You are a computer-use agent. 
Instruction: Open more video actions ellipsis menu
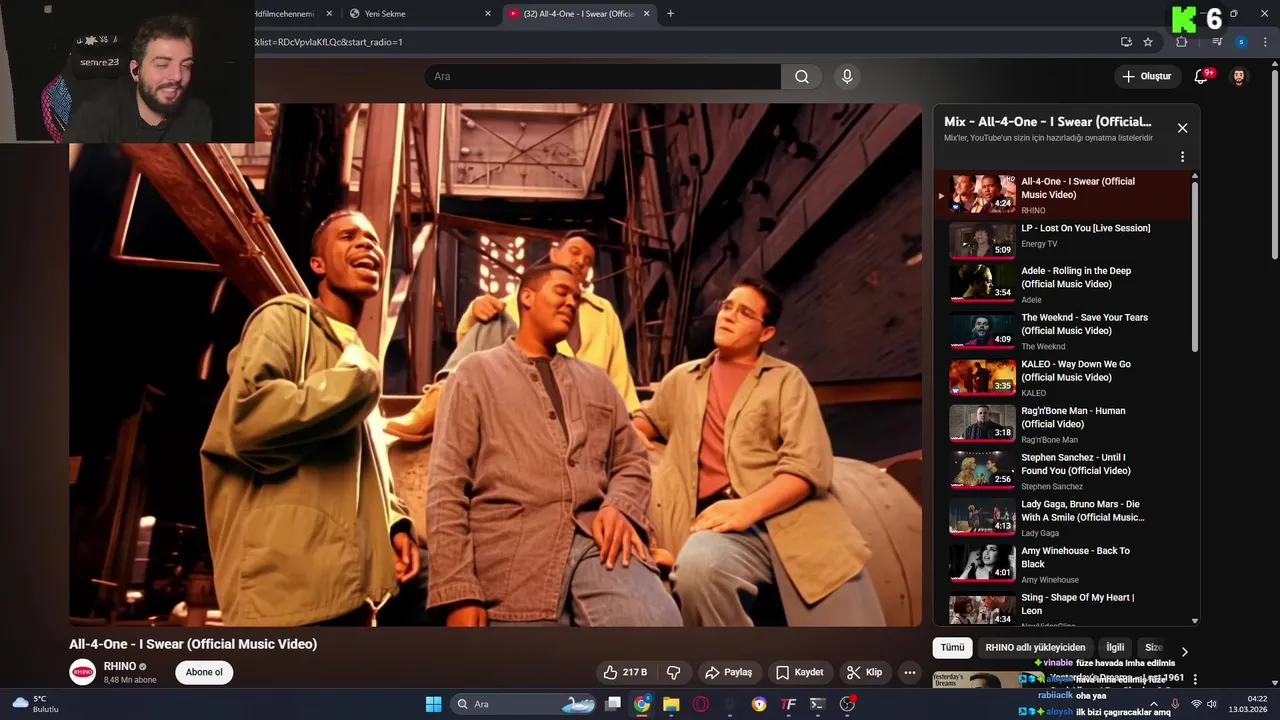click(910, 672)
